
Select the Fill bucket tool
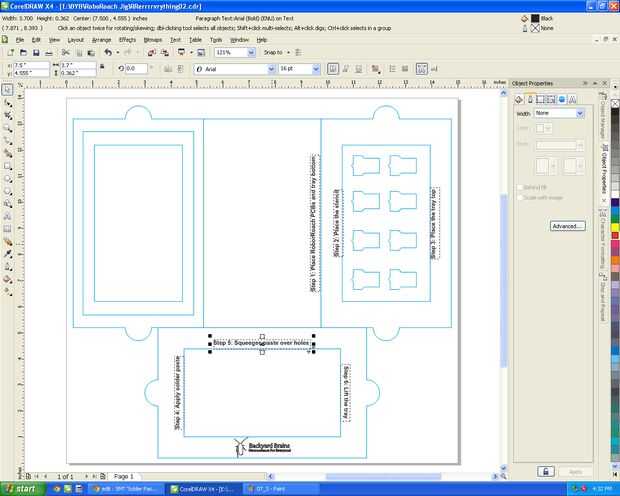point(8,280)
